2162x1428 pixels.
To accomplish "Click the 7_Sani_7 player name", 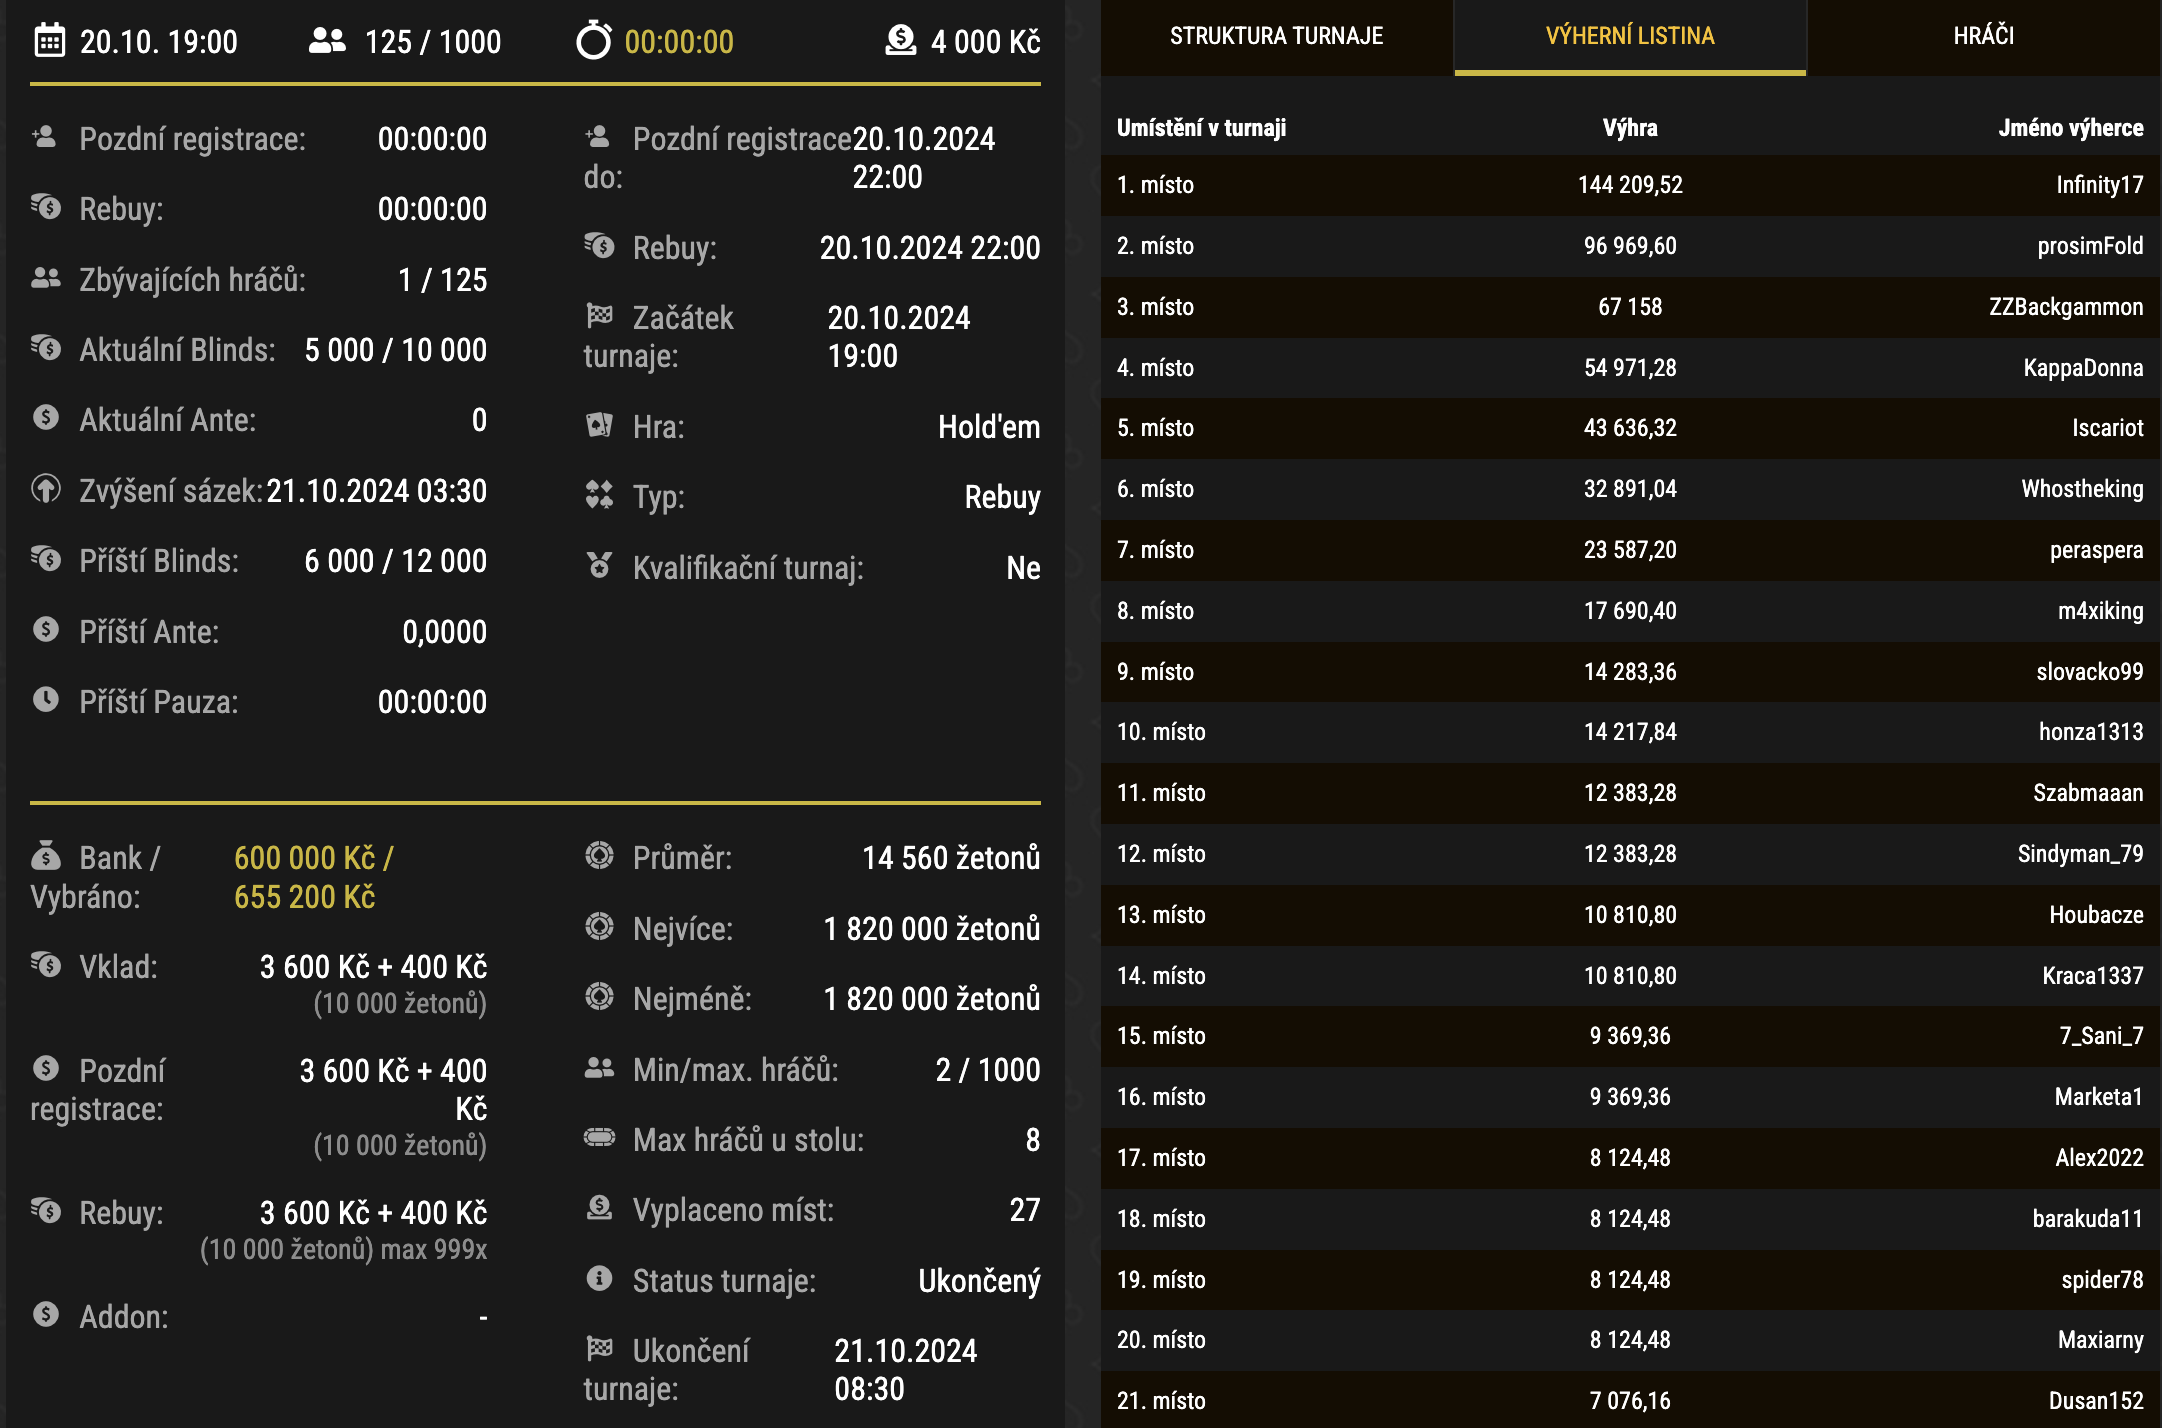I will pyautogui.click(x=2101, y=1036).
